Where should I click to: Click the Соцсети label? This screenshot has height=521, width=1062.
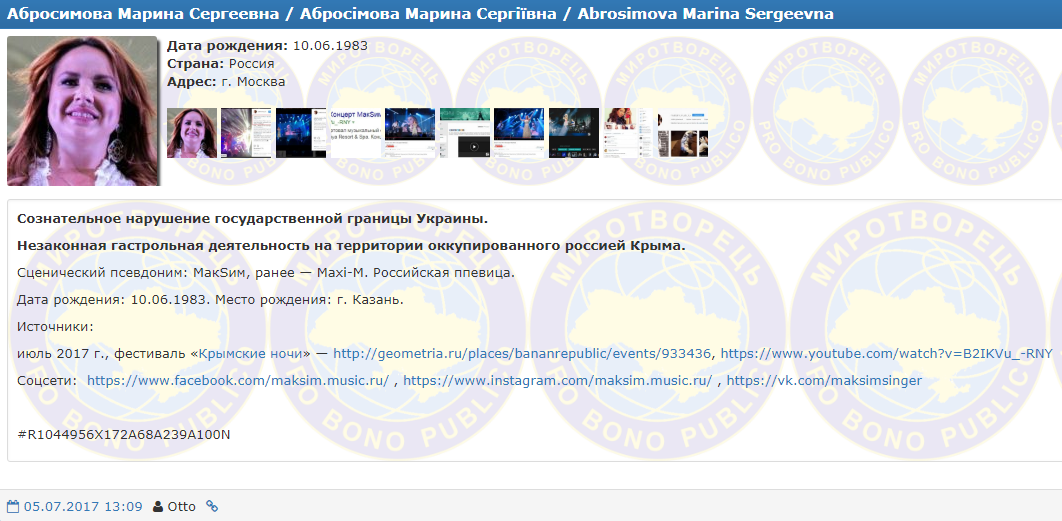pos(47,381)
